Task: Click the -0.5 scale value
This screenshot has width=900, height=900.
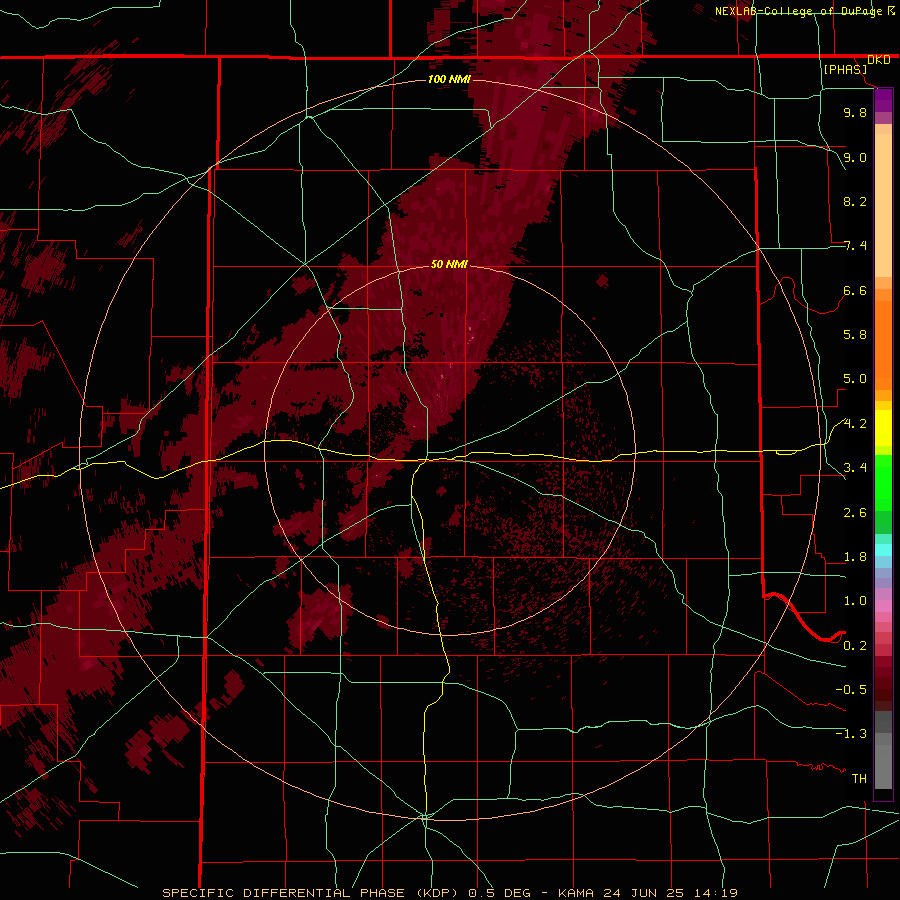Action: 851,690
